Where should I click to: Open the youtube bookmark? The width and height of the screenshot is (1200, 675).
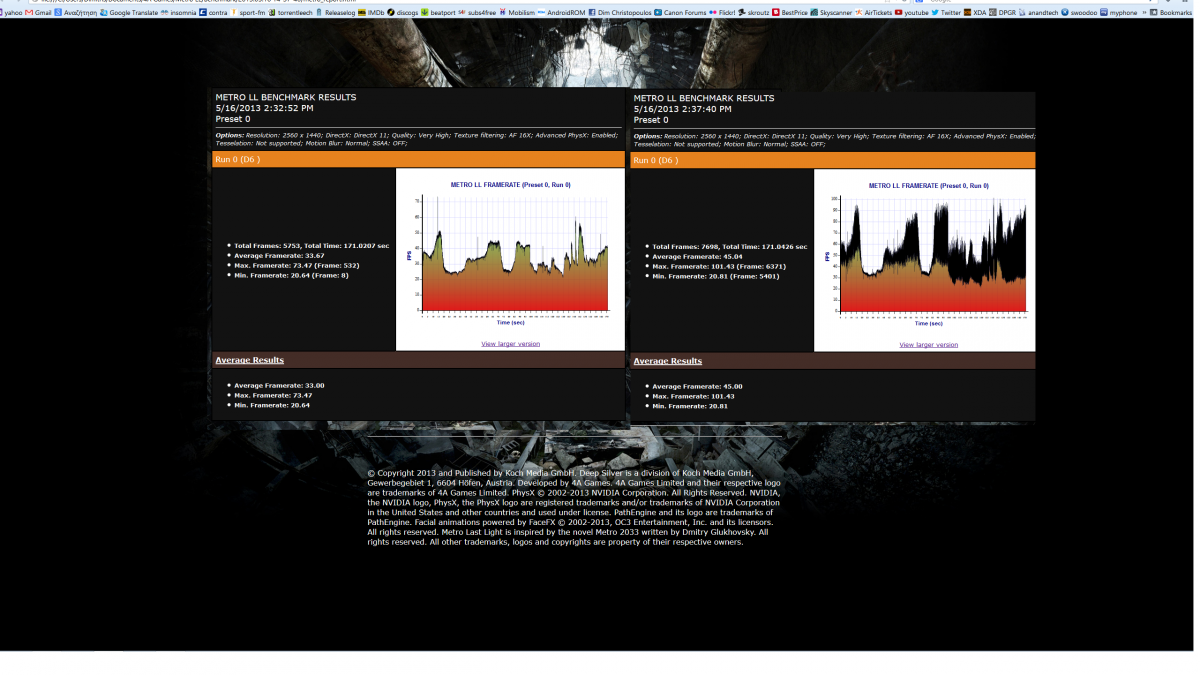pyautogui.click(x=912, y=13)
